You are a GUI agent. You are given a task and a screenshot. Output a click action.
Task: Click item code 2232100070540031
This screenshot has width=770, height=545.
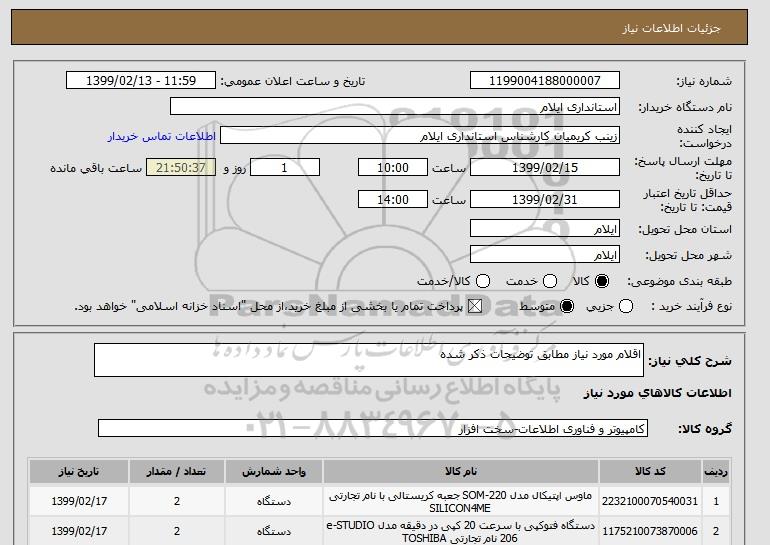(x=650, y=501)
